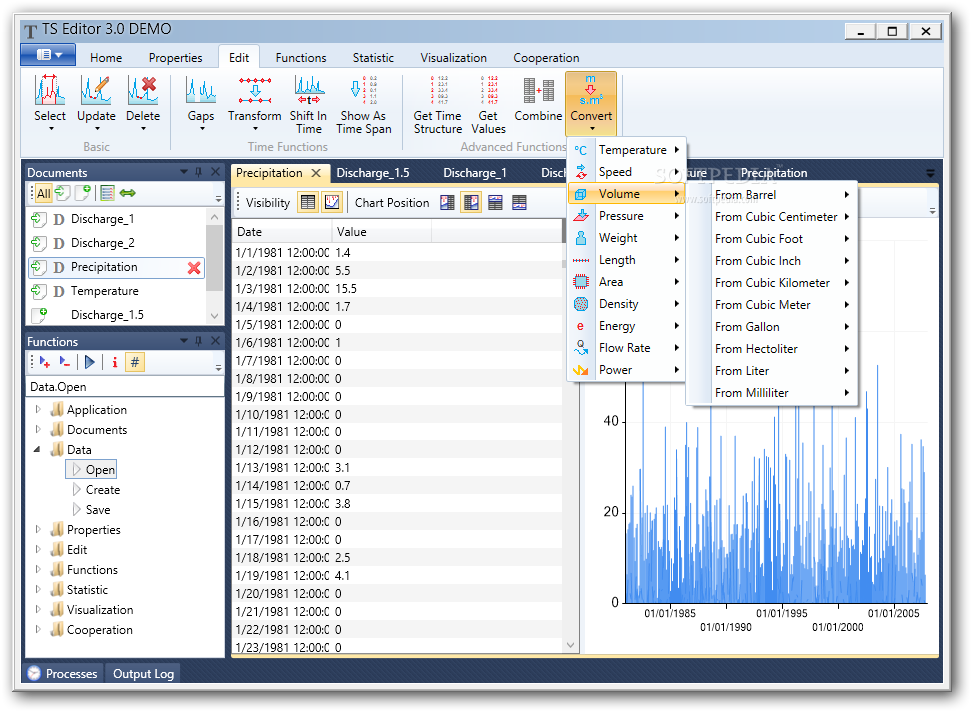Toggle table visibility in the Visibility toolbar
The image size is (972, 712).
click(308, 202)
